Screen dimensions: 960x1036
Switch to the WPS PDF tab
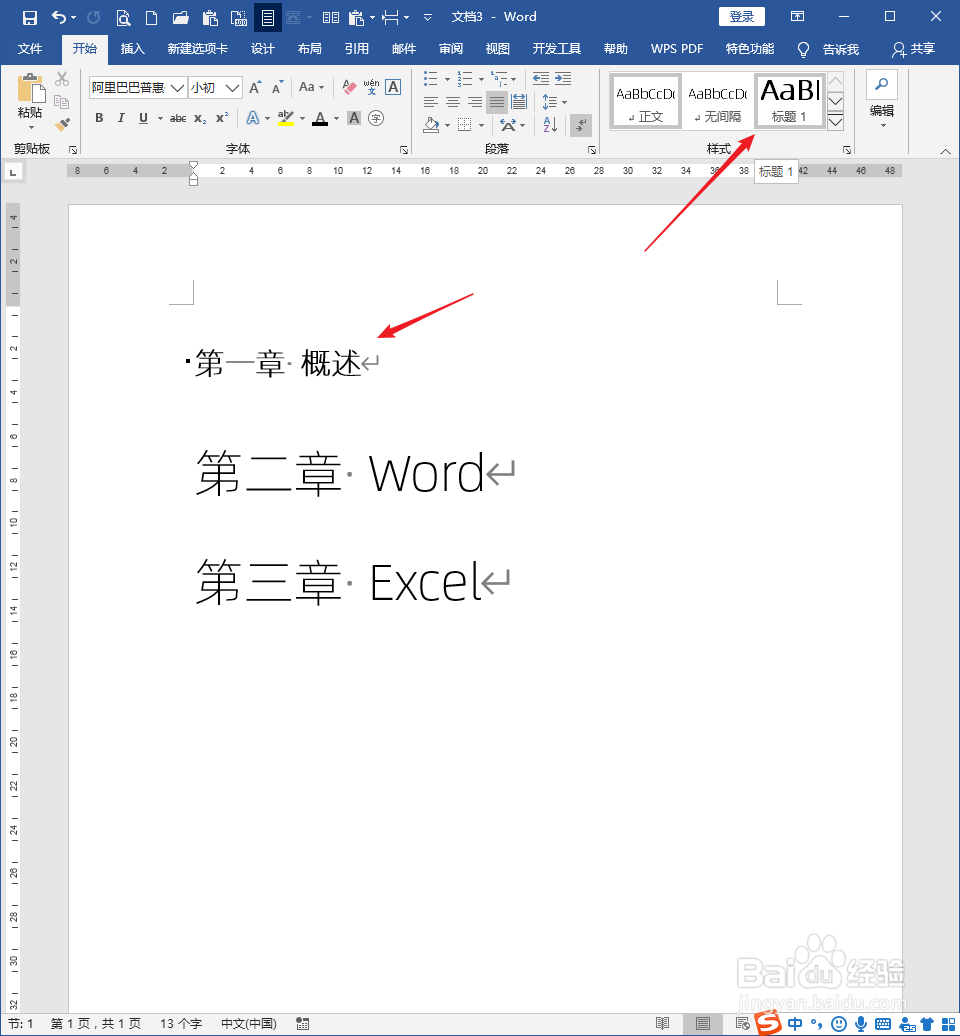(x=677, y=49)
